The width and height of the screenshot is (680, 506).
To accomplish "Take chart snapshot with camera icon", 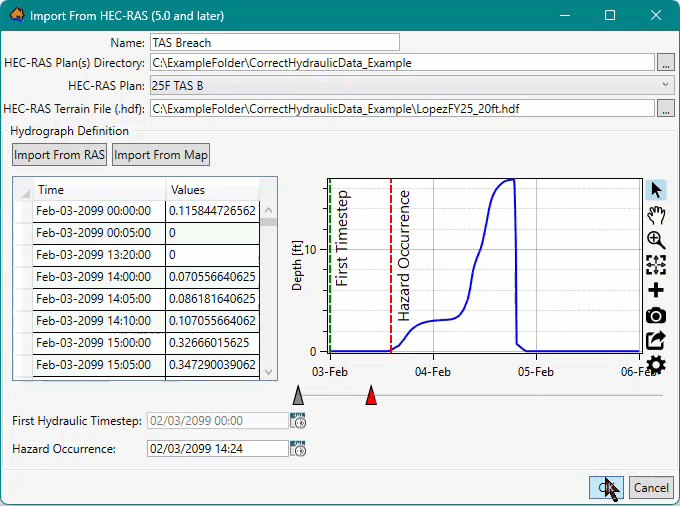I will (x=656, y=315).
